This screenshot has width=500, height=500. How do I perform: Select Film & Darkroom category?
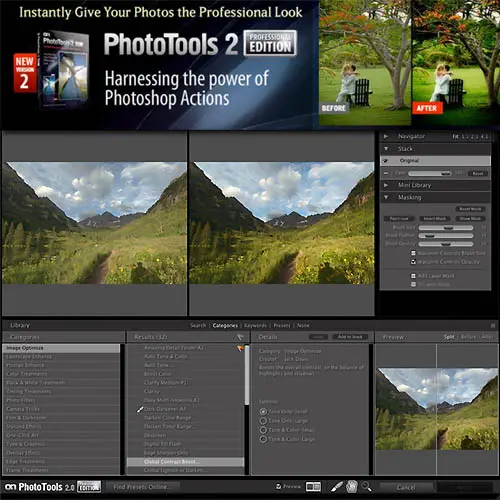coord(61,418)
